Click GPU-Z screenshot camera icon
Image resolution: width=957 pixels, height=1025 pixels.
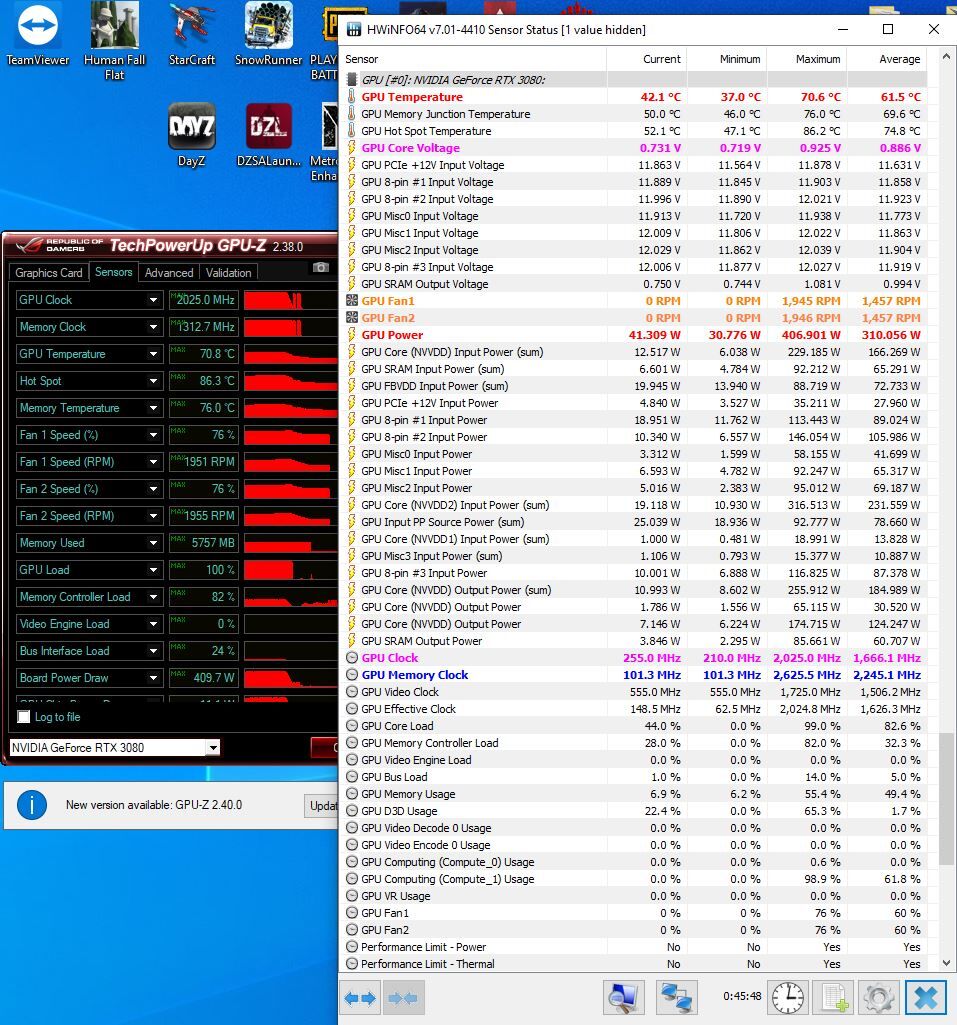pyautogui.click(x=320, y=267)
